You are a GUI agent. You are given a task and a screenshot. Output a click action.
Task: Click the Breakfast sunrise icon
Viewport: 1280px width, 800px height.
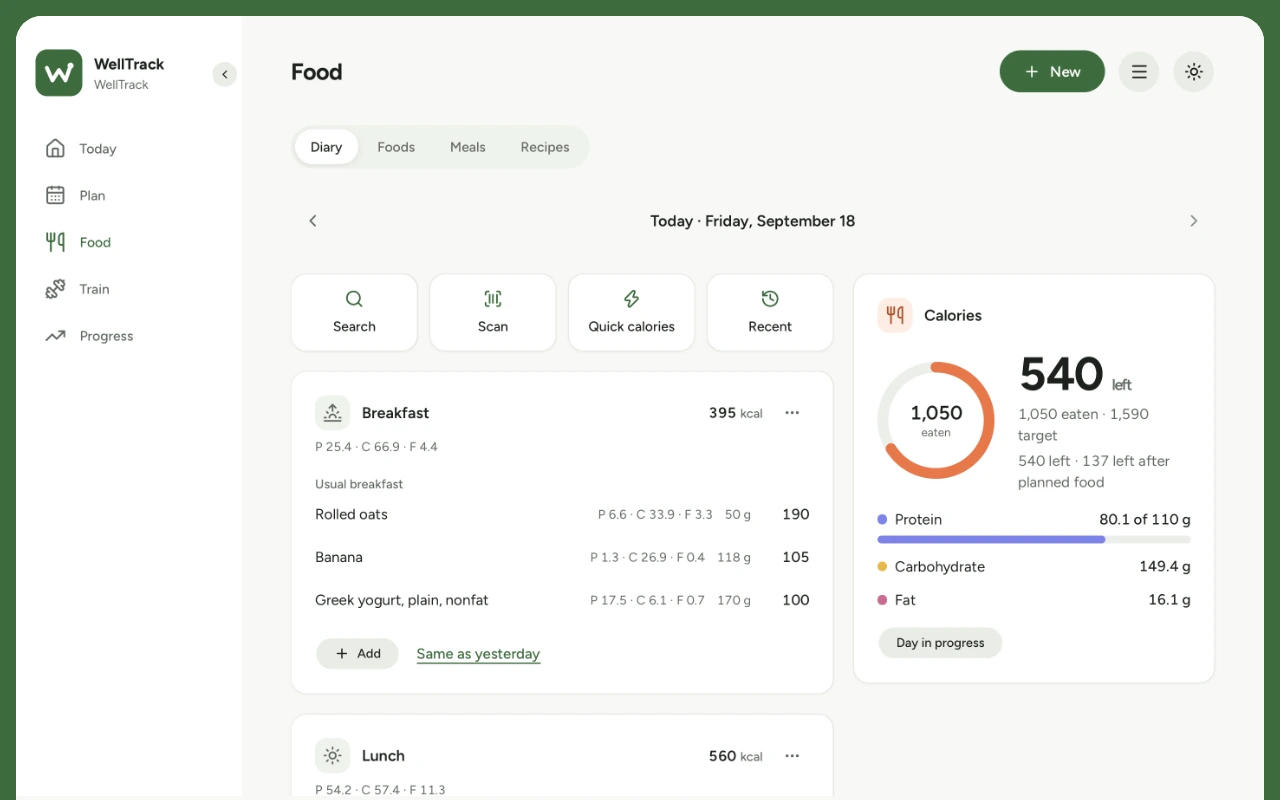coord(333,413)
